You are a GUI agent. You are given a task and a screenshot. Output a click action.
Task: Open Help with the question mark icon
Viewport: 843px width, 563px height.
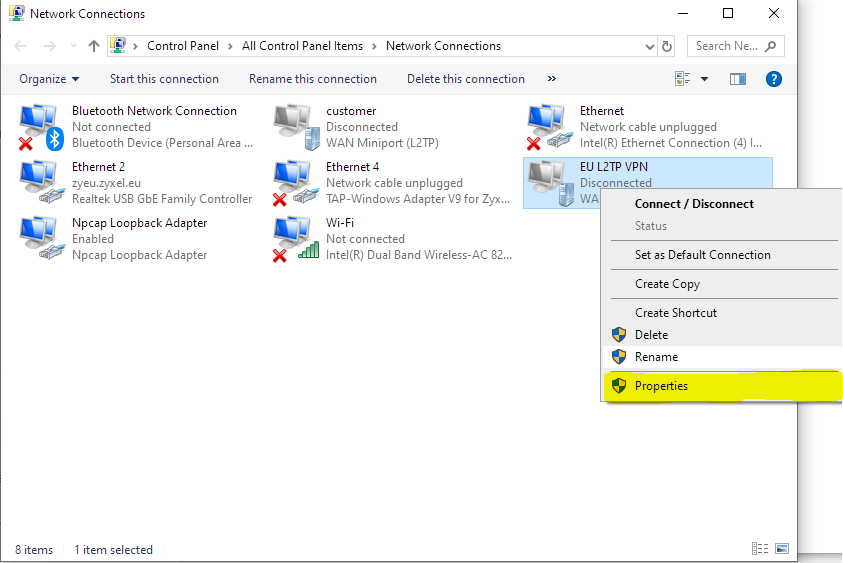pyautogui.click(x=773, y=79)
